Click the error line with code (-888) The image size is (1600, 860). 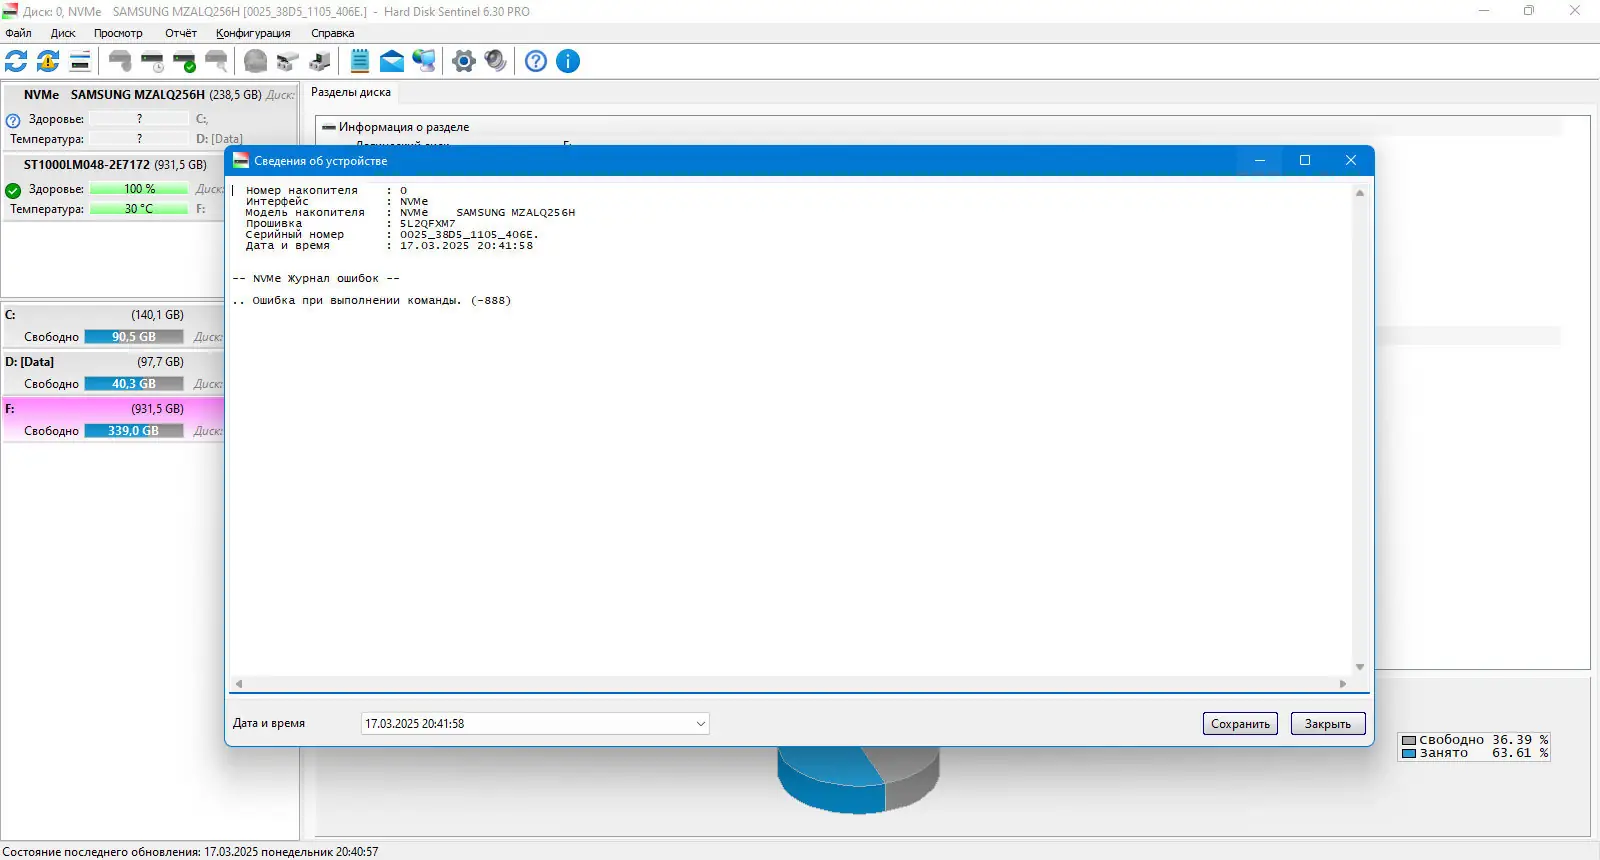372,301
